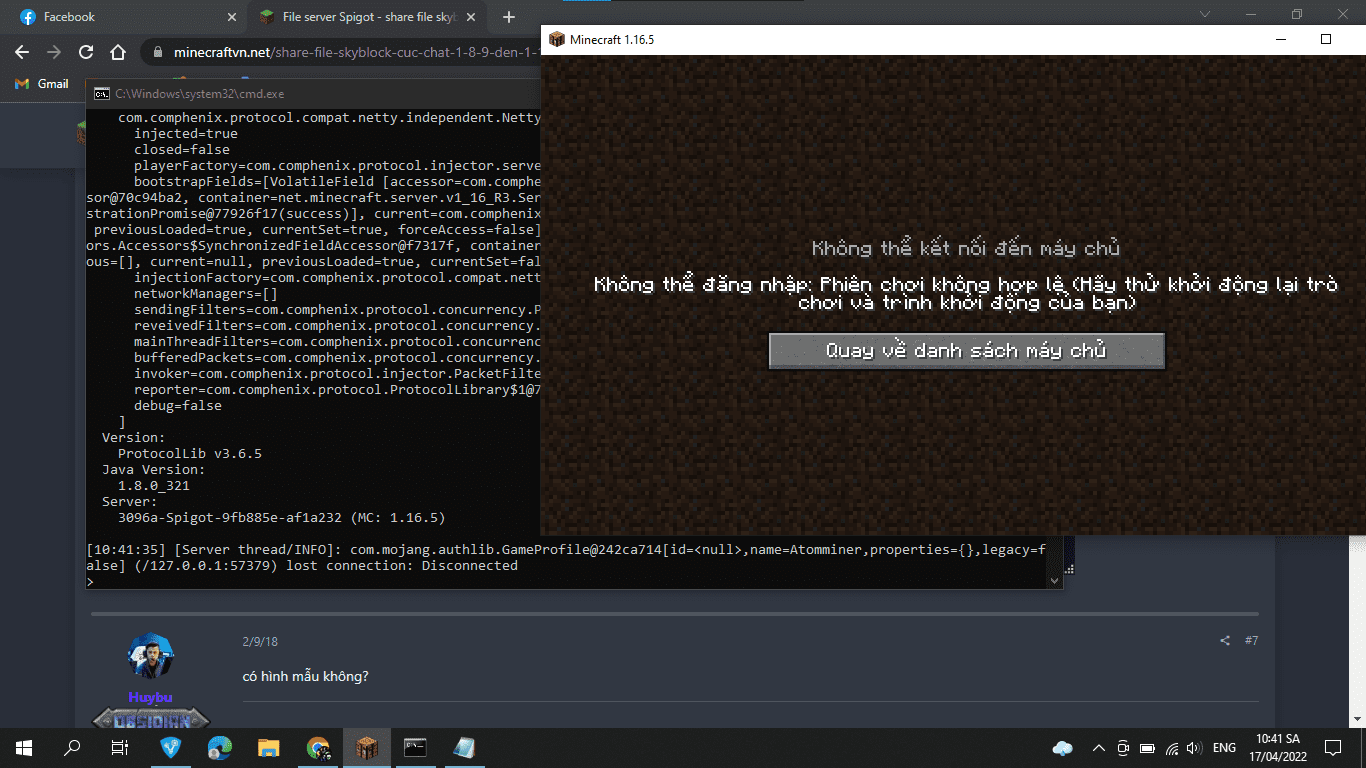
Task: Open Task View from the taskbar
Action: [120, 748]
